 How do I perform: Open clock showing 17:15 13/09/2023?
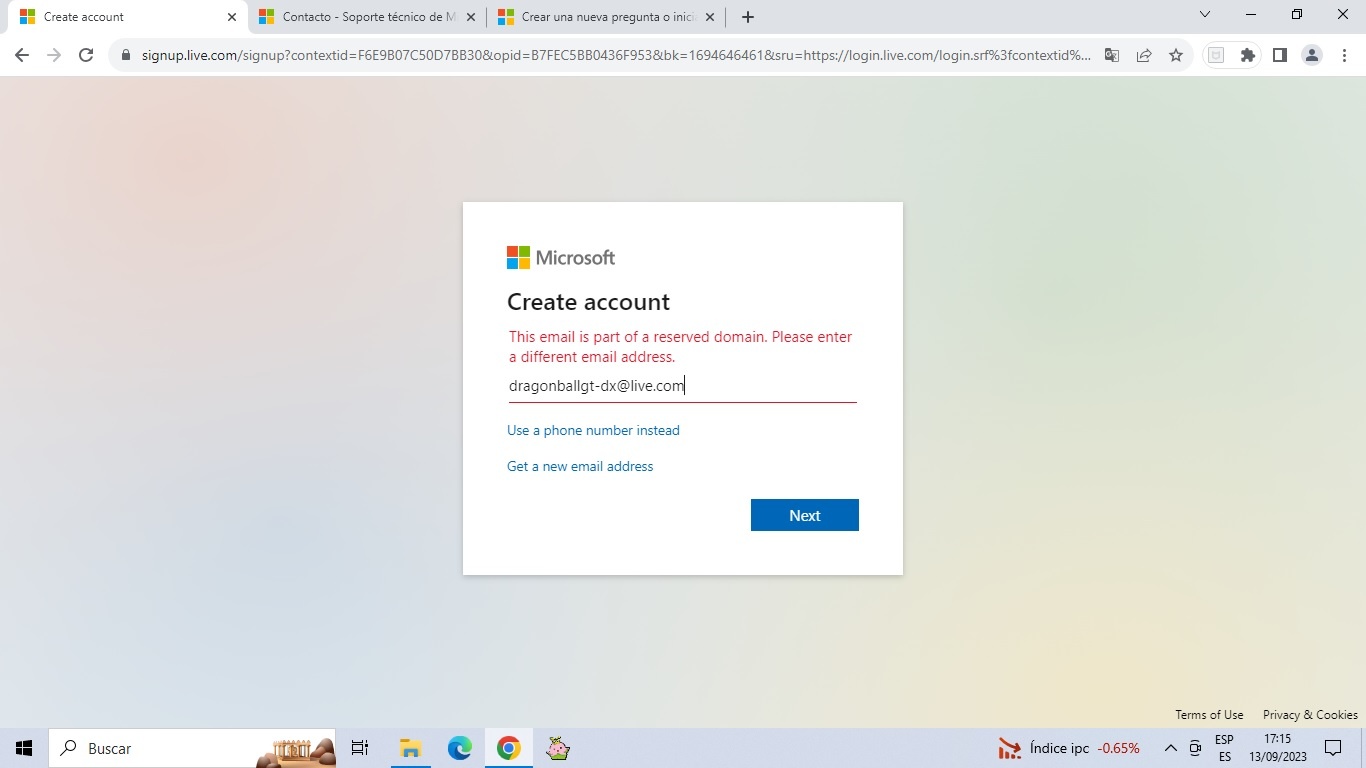click(x=1278, y=748)
